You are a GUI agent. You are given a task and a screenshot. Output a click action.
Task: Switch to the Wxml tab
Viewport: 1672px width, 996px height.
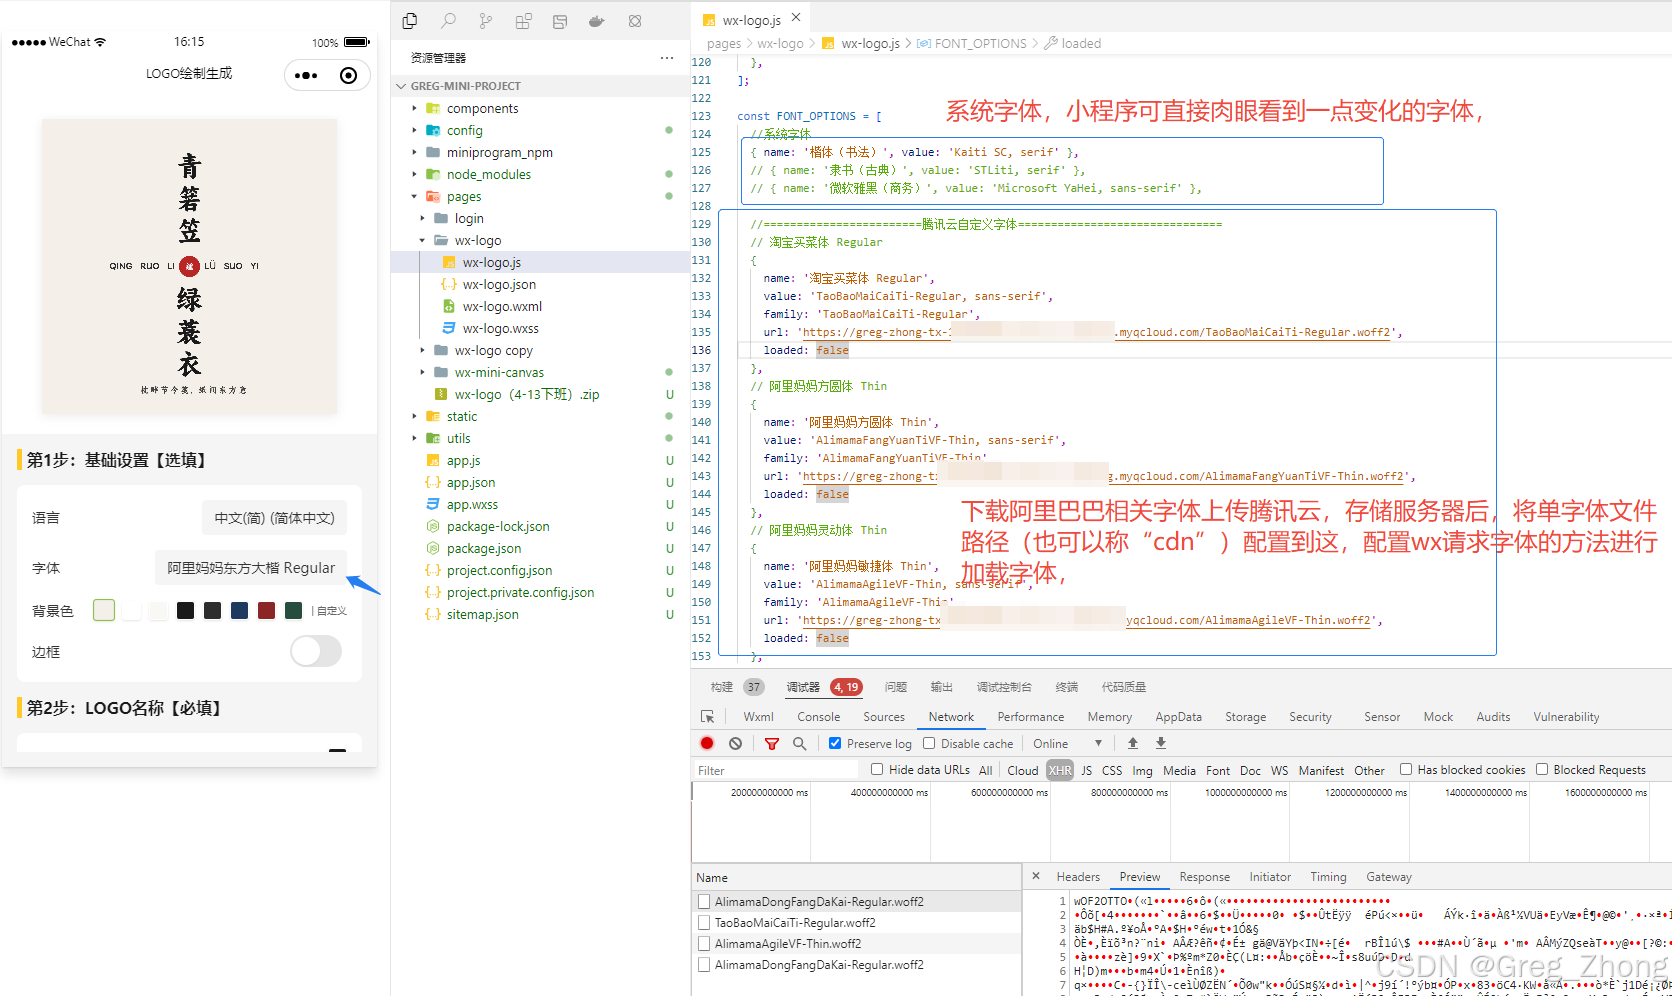[758, 717]
